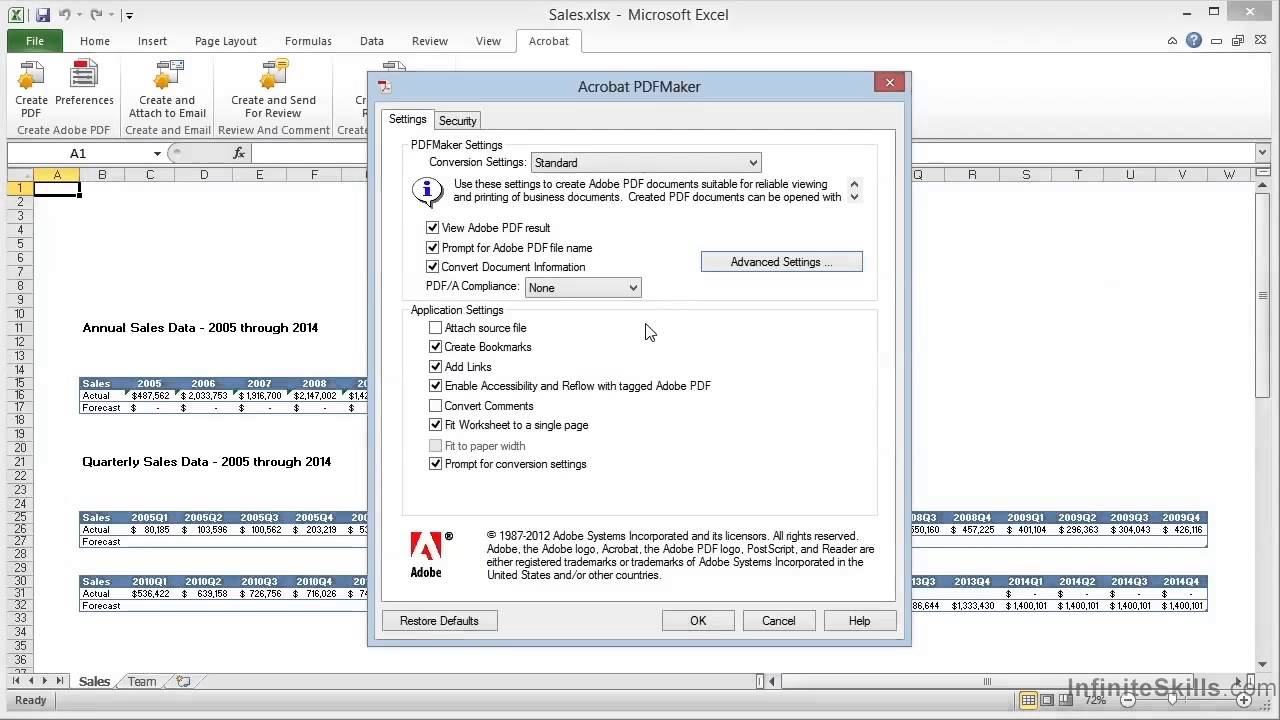Screen dimensions: 1280x720
Task: Enable Convert Comments checkbox
Action: pos(435,406)
